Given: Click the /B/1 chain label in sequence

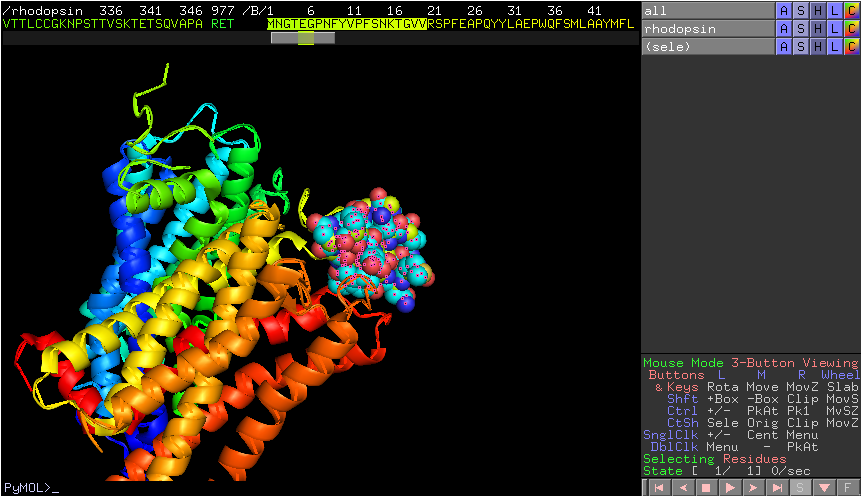Looking at the screenshot, I should [x=258, y=11].
